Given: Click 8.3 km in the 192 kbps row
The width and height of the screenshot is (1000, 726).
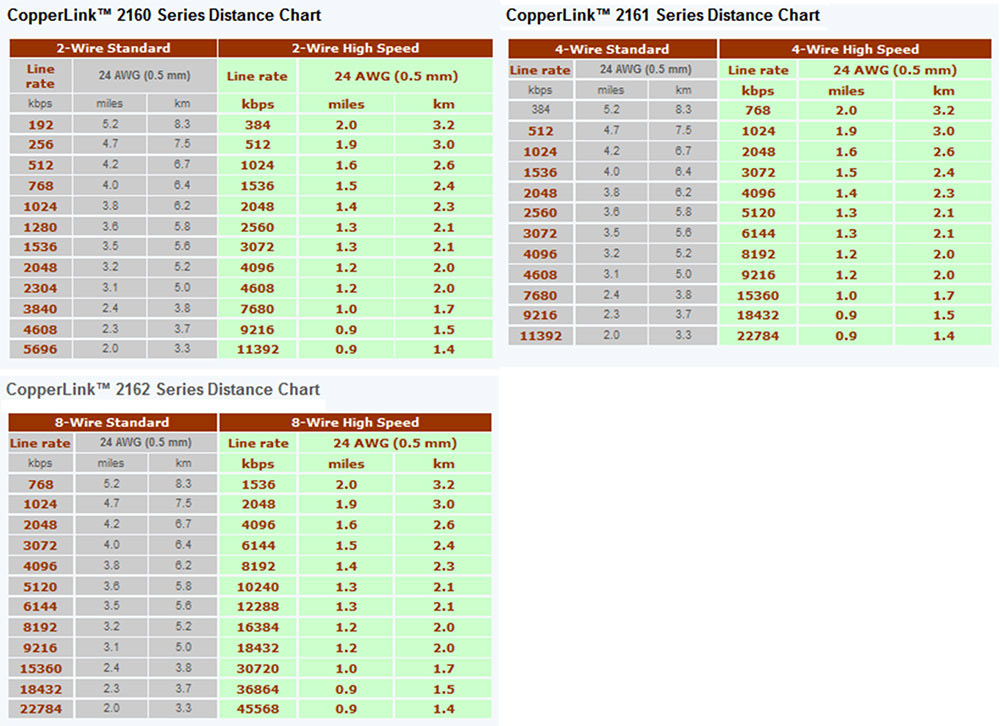Looking at the screenshot, I should (x=182, y=124).
